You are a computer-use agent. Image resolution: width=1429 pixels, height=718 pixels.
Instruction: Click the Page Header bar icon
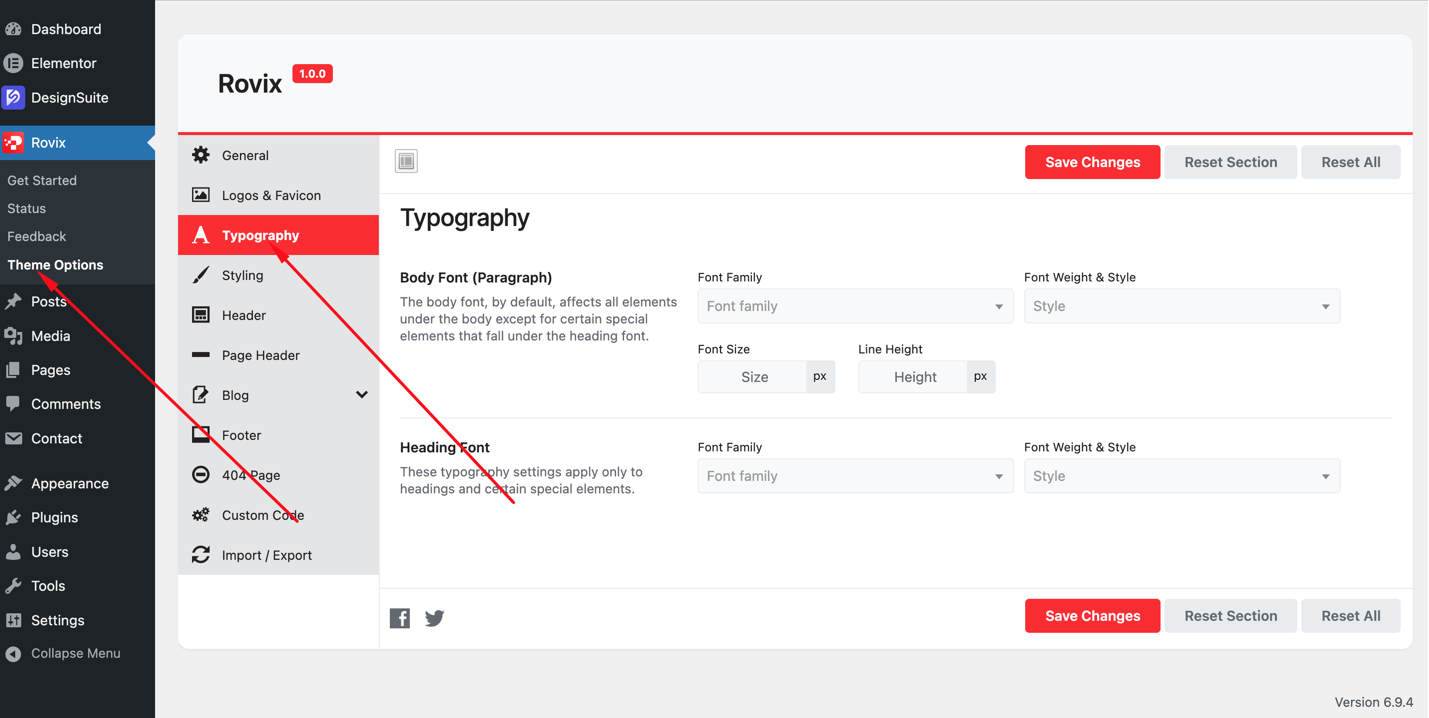(x=201, y=355)
